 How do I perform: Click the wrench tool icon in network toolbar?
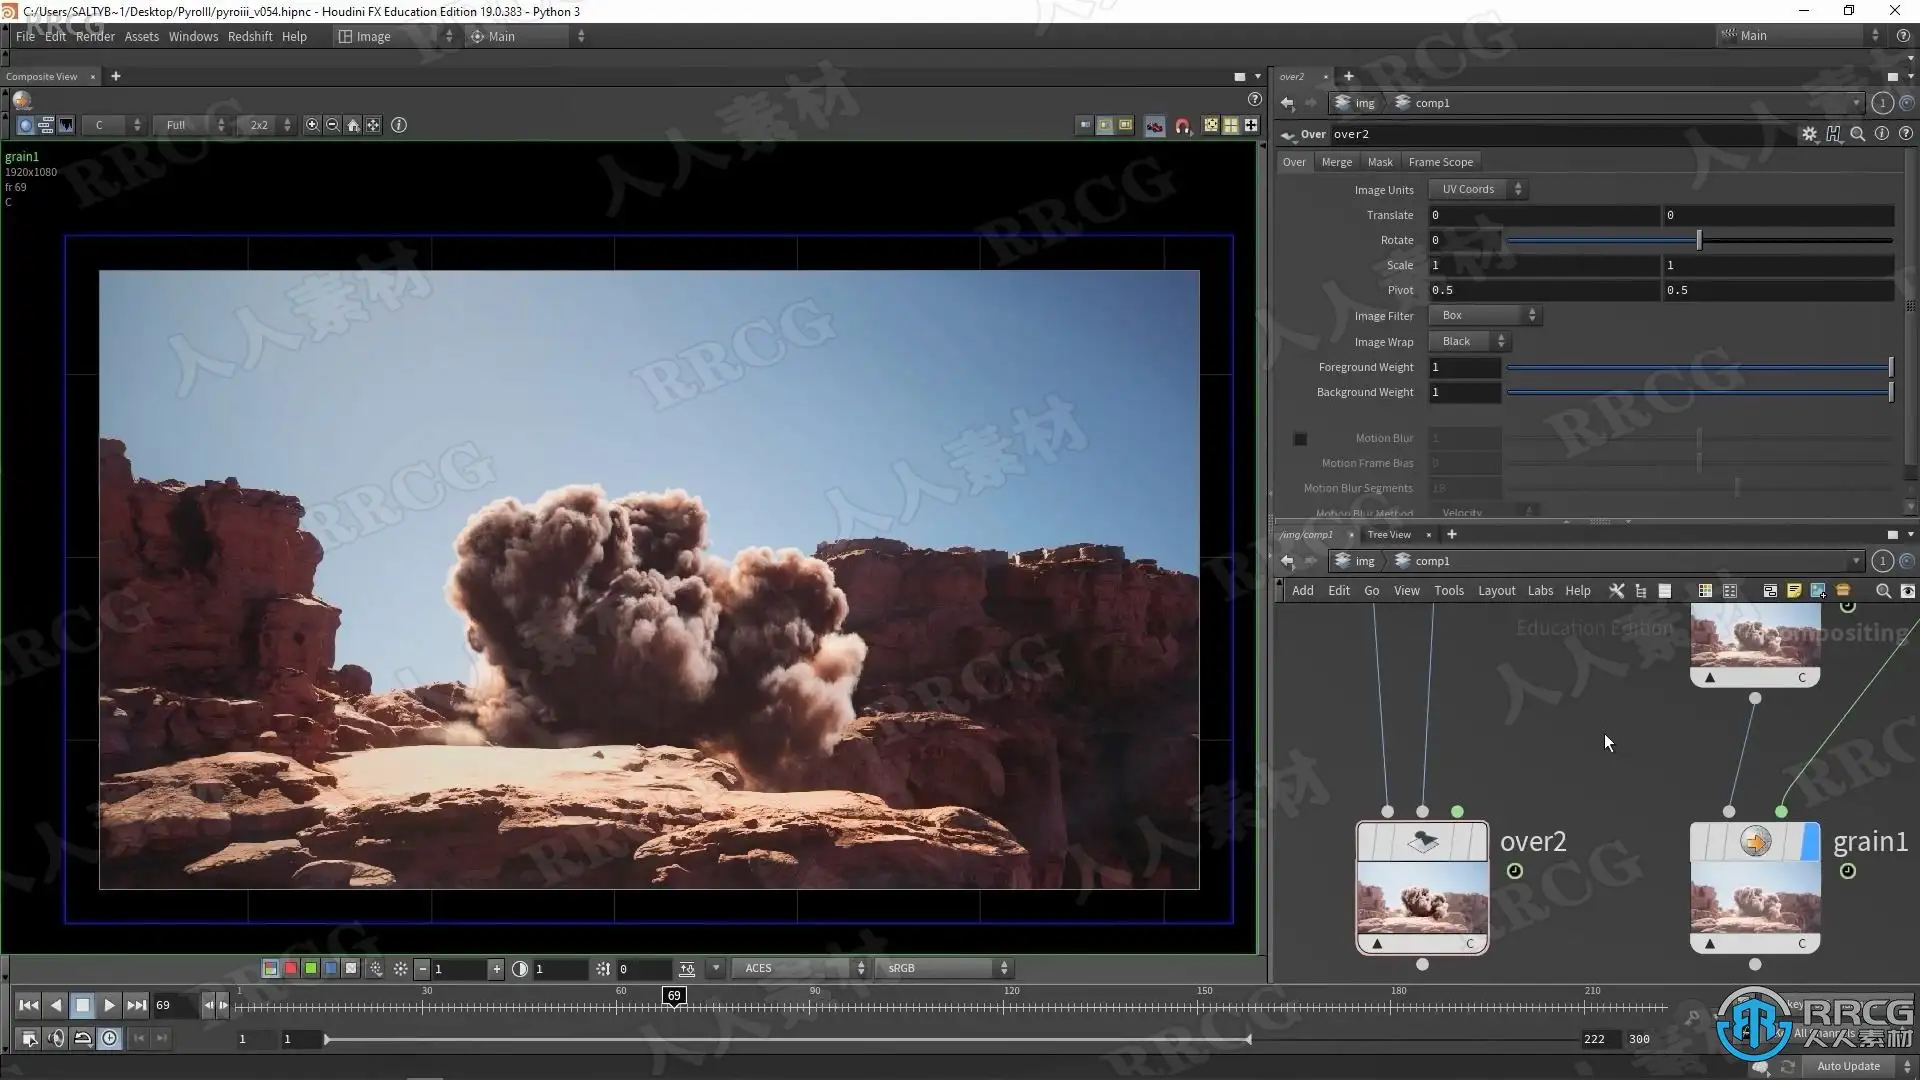coord(1616,591)
